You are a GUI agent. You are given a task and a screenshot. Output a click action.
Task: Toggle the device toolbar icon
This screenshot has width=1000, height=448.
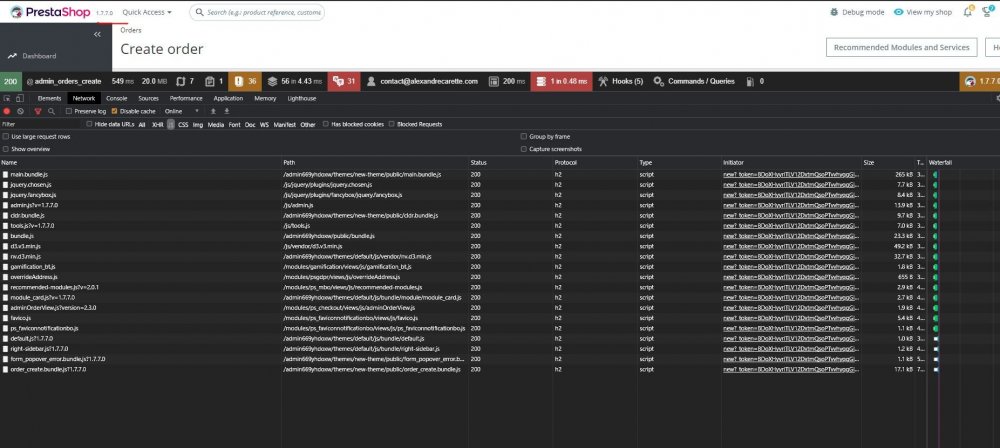pos(20,98)
